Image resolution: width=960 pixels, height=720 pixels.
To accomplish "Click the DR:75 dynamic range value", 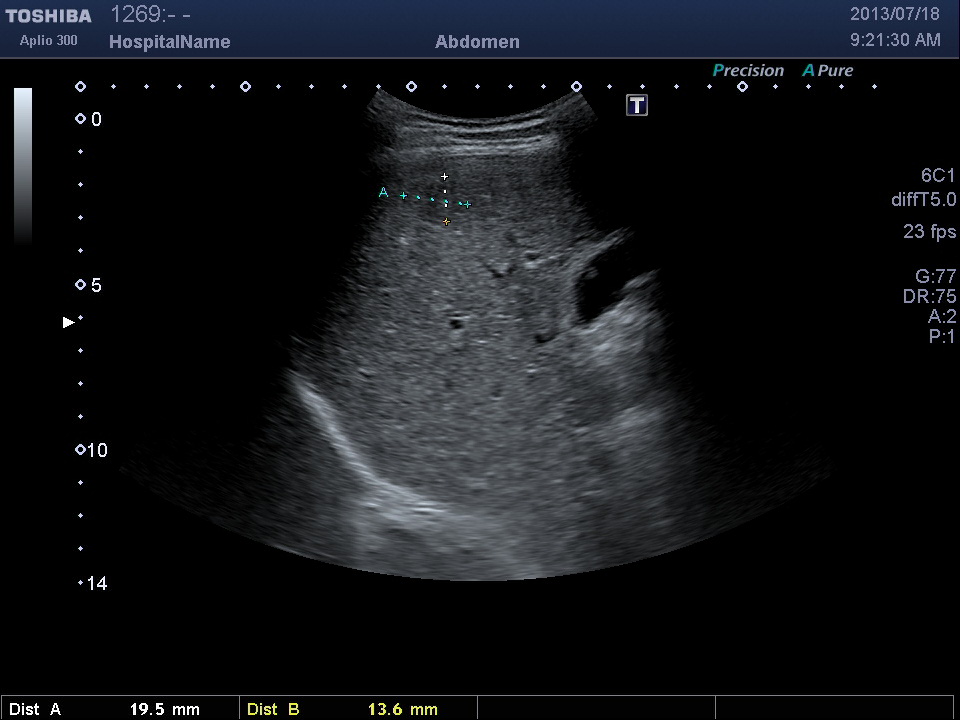I will (x=929, y=297).
